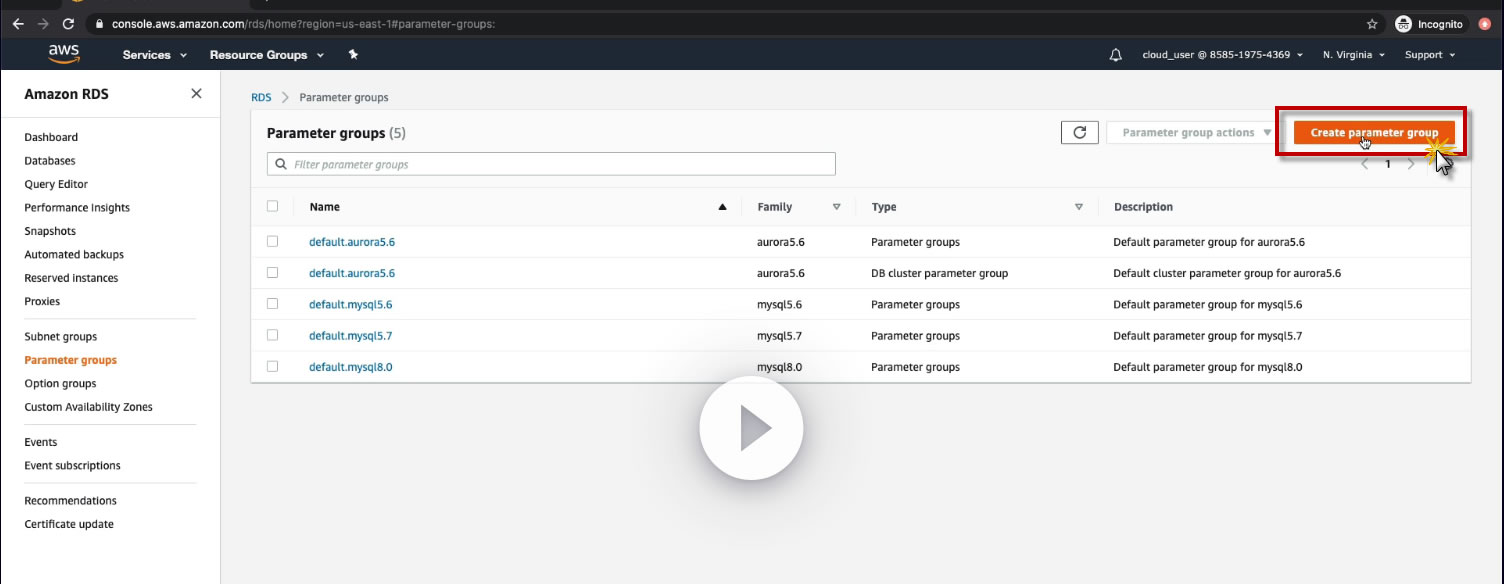Viewport: 1504px width, 584px height.
Task: Click the Family column header
Action: (x=775, y=207)
